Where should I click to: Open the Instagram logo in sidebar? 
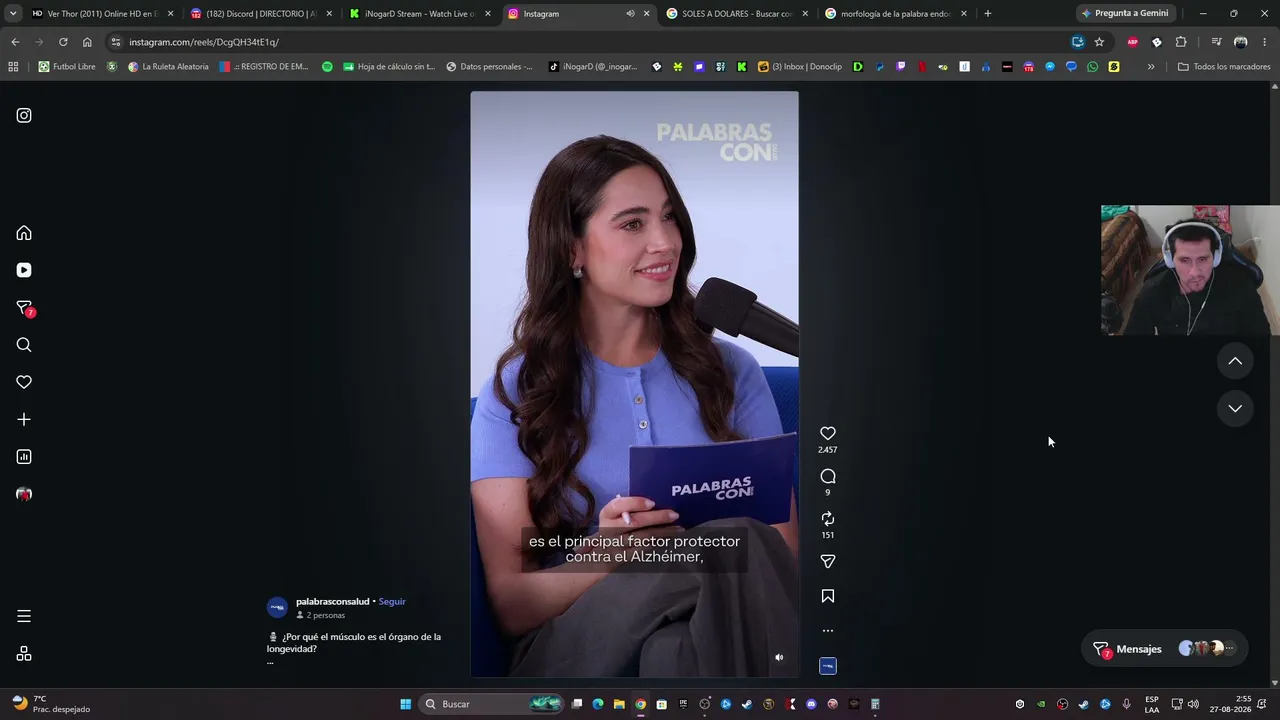click(x=24, y=115)
